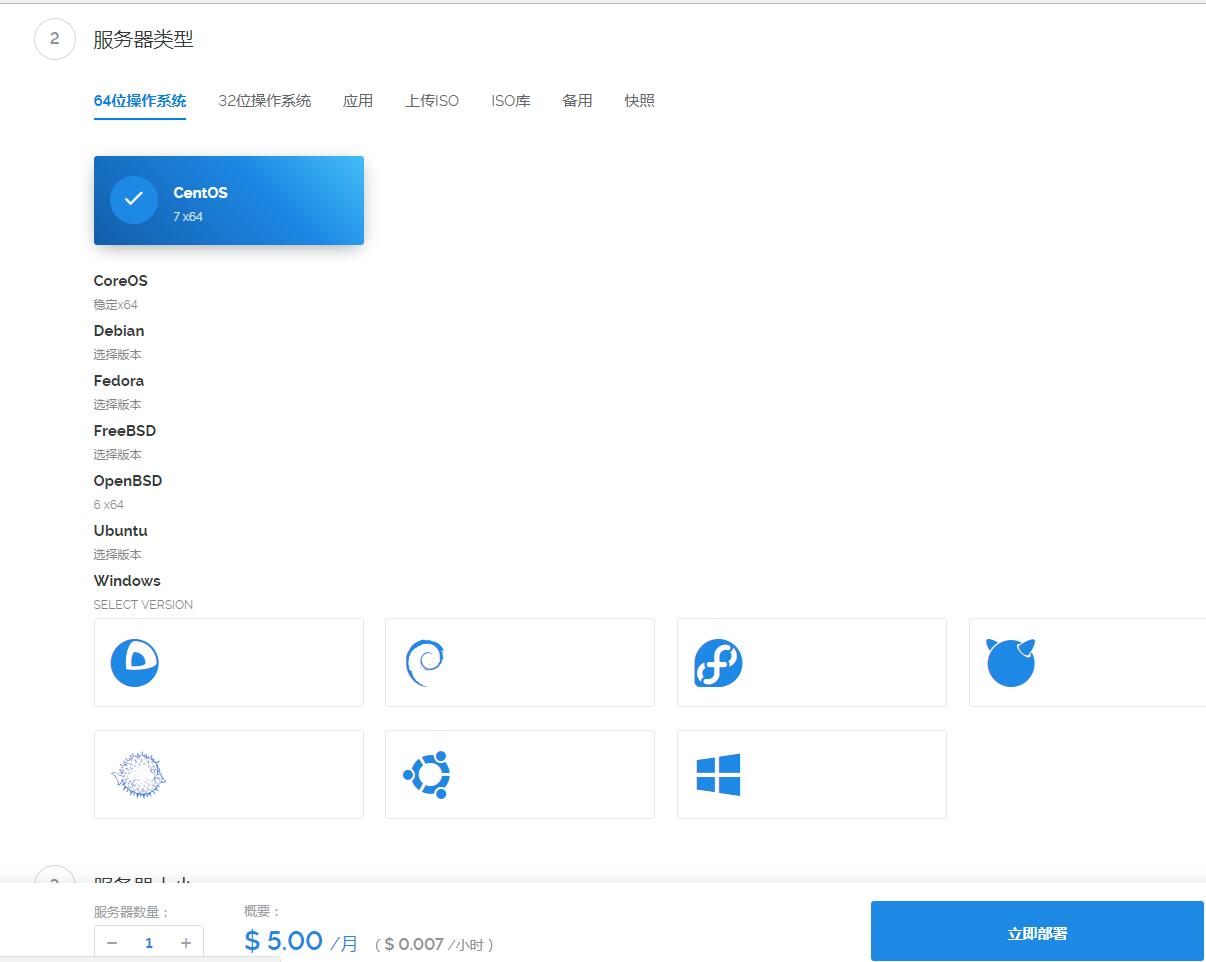Click the Ubuntu text label
The height and width of the screenshot is (962, 1206).
tap(121, 531)
